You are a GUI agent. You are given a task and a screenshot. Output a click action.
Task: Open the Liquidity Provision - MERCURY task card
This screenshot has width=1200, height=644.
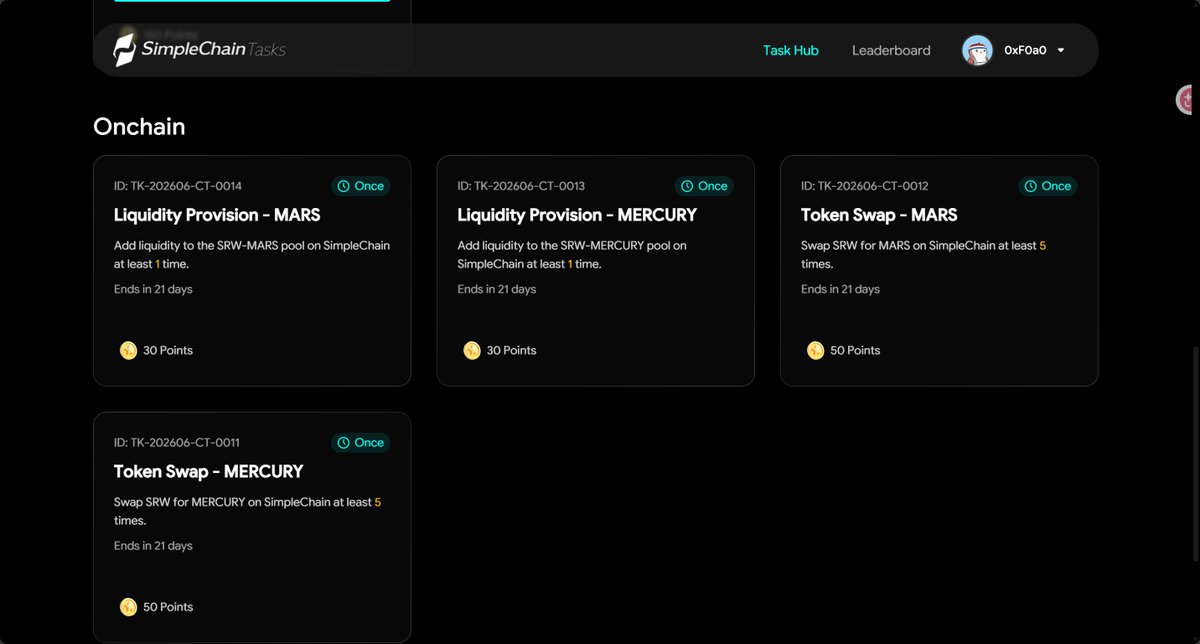[595, 271]
